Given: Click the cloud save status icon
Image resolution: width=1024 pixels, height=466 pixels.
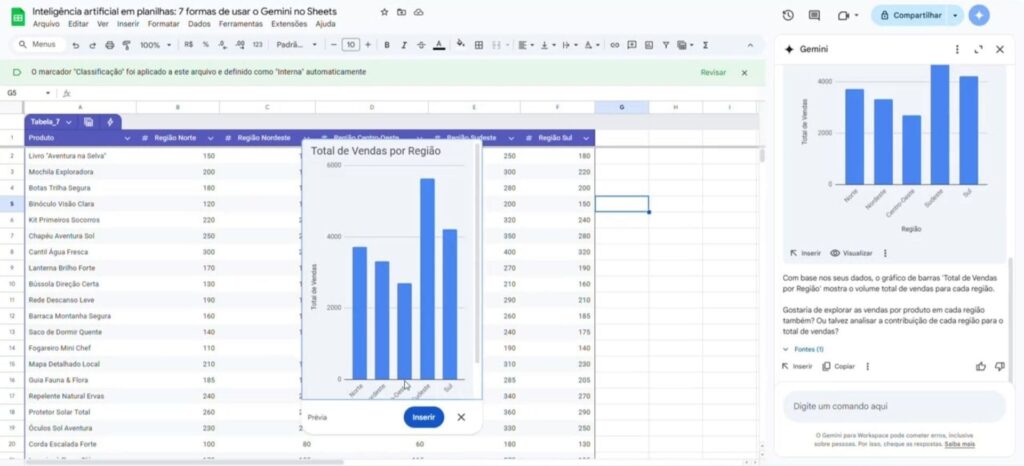Looking at the screenshot, I should [419, 12].
